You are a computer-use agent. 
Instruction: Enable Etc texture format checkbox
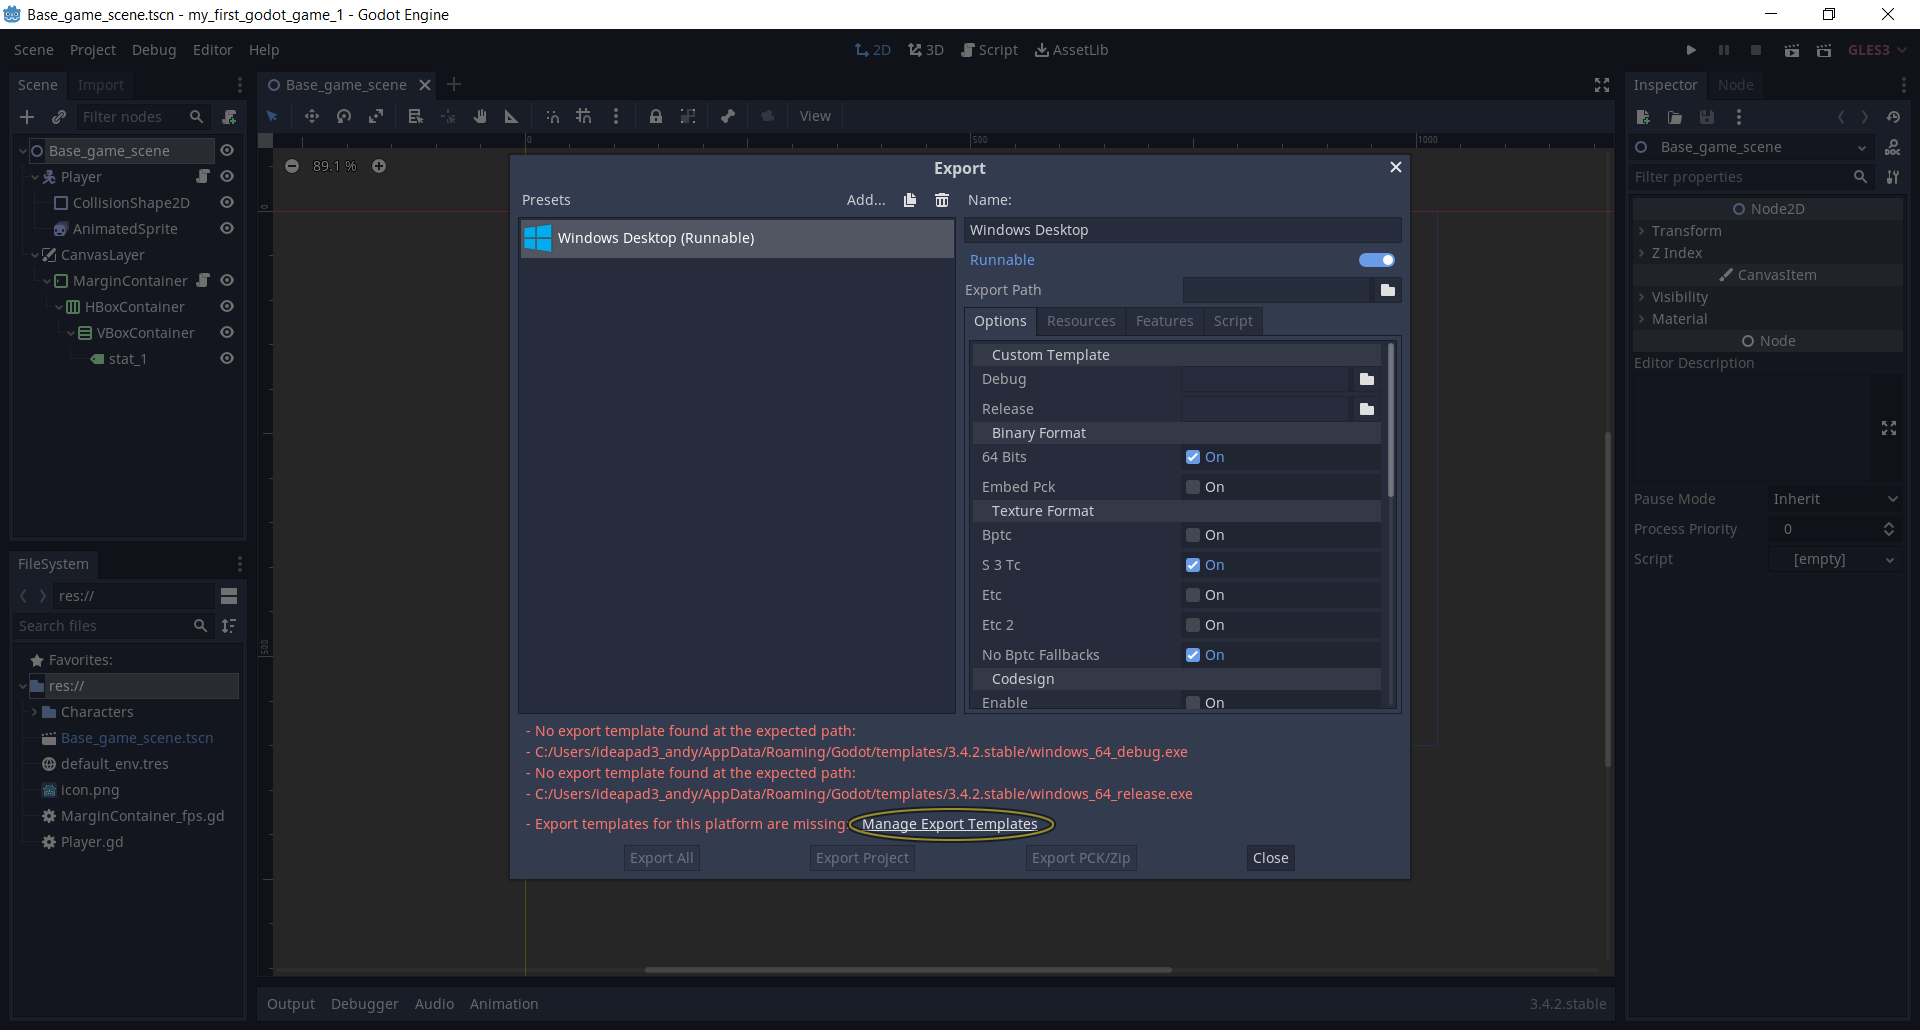click(1193, 595)
